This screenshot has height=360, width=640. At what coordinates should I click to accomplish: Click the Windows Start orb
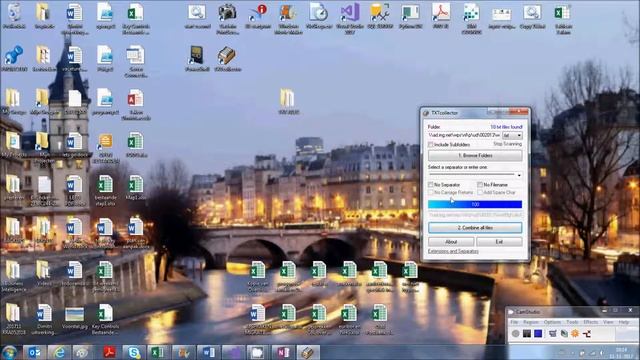coord(10,352)
